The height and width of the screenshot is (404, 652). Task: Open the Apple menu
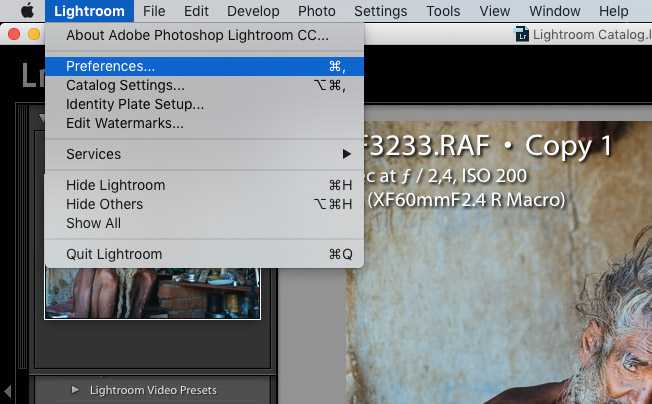[27, 11]
